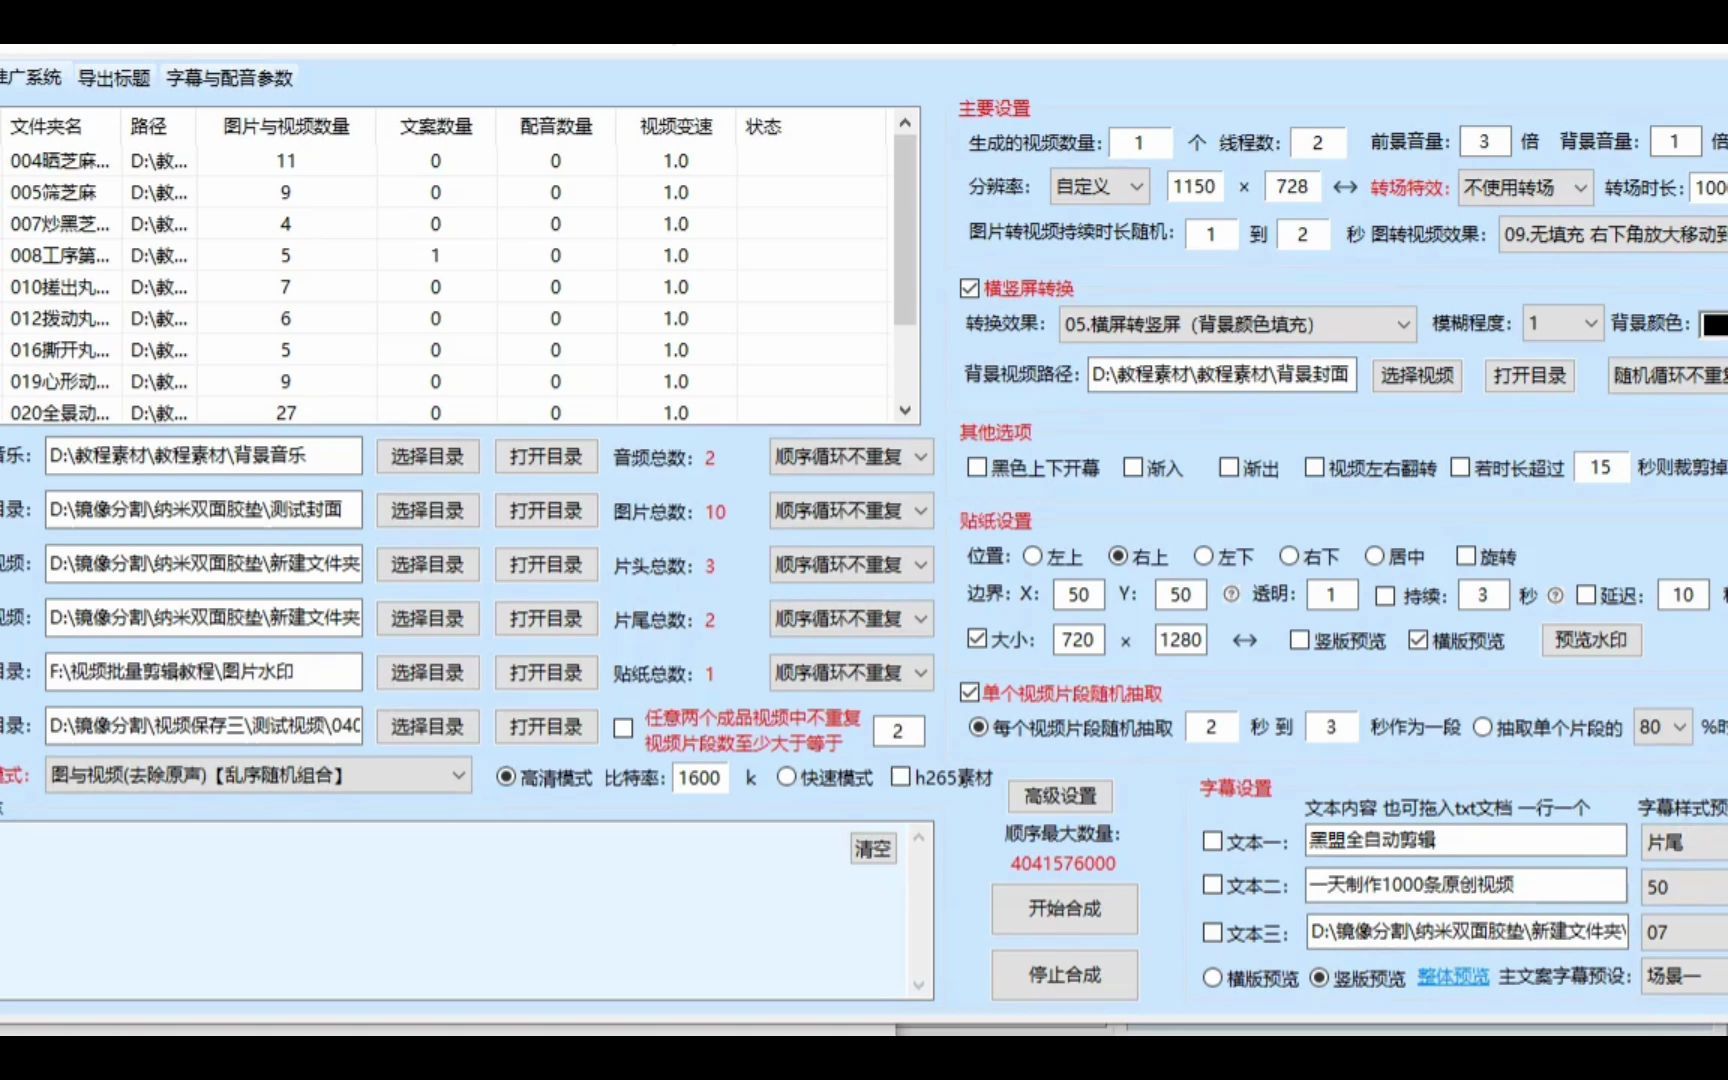Click the 视频变速 column header
Viewport: 1728px width, 1080px height.
676,126
